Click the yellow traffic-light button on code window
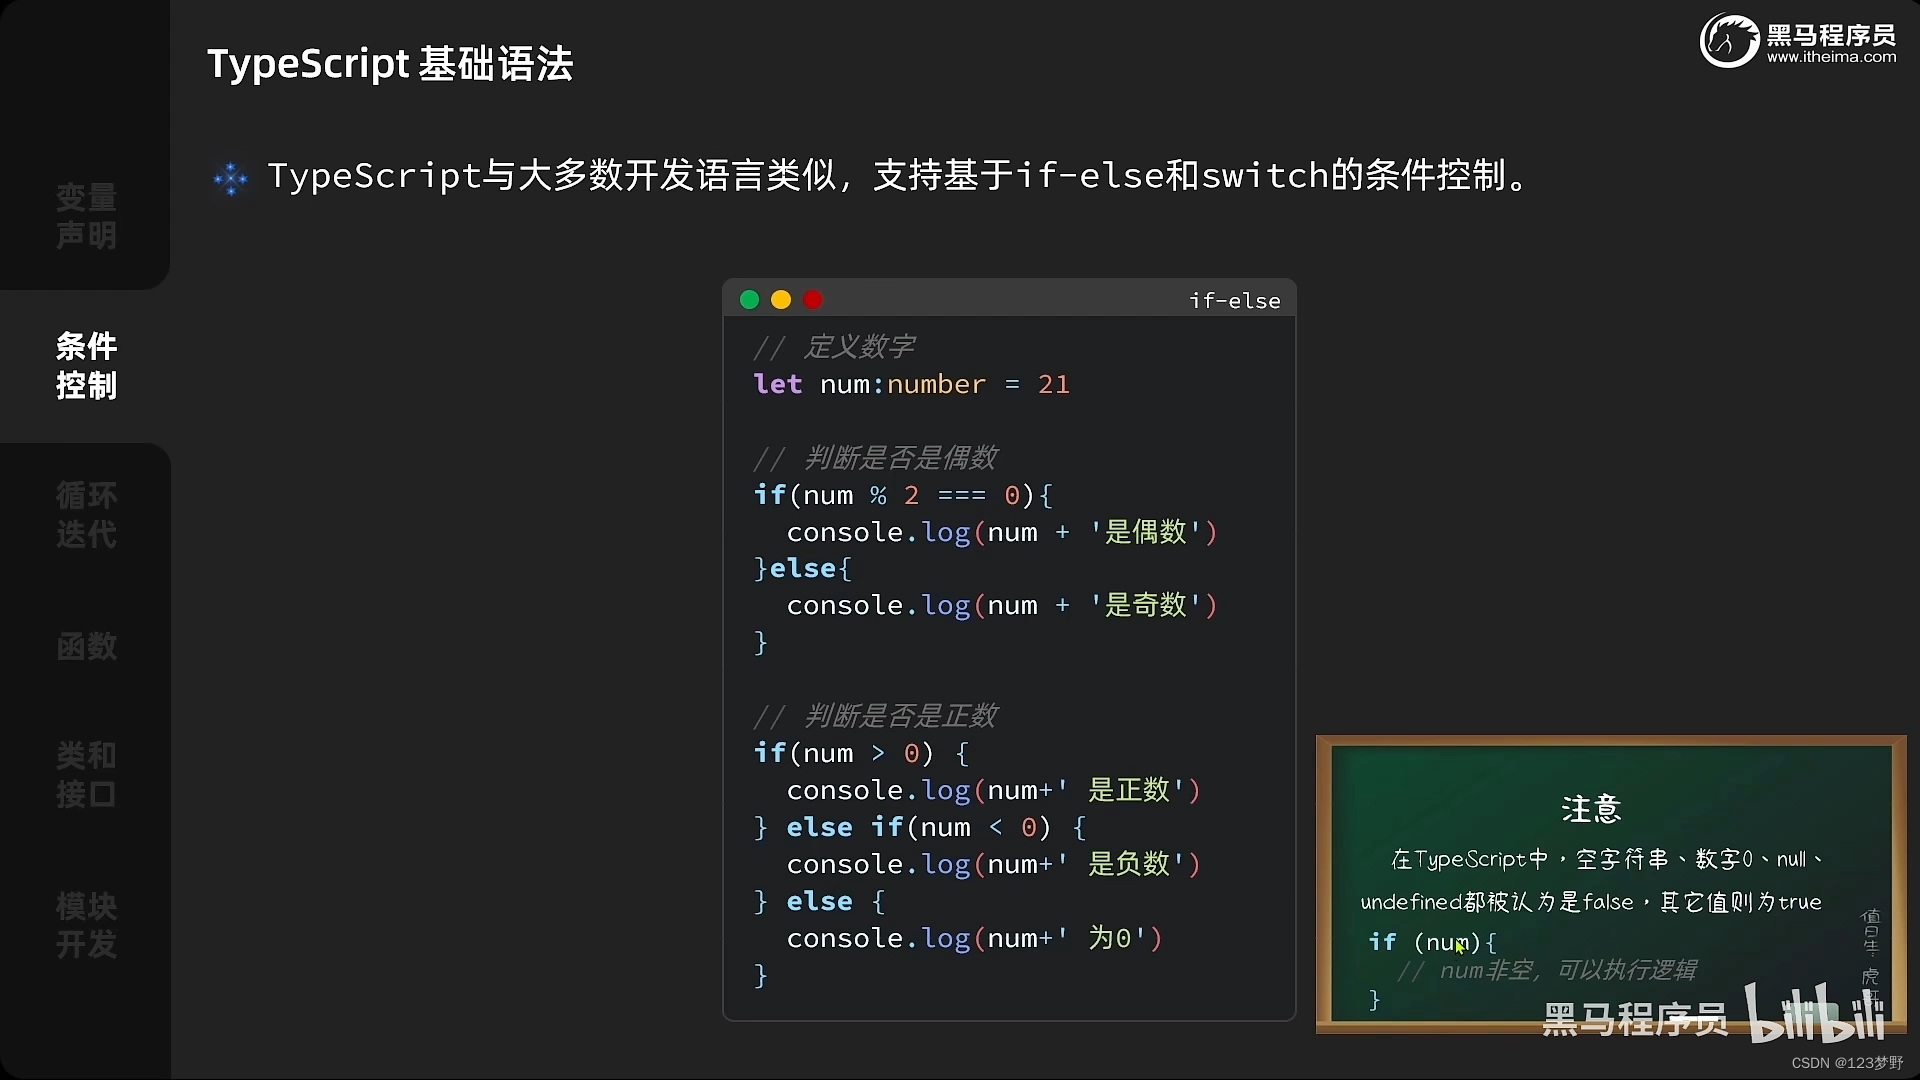This screenshot has width=1920, height=1080. (781, 299)
